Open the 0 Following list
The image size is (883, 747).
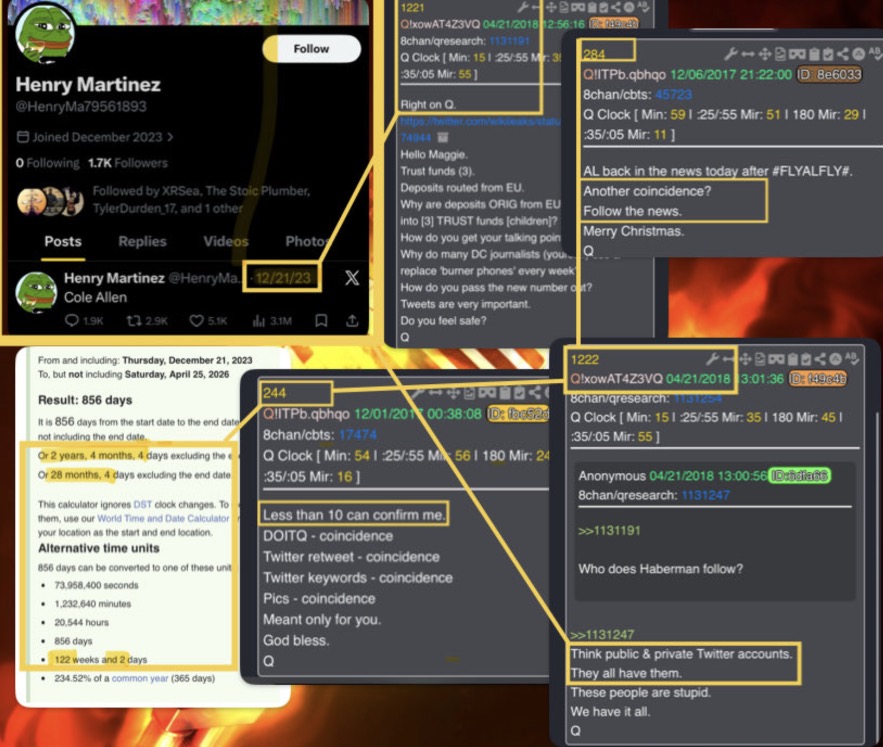47,163
